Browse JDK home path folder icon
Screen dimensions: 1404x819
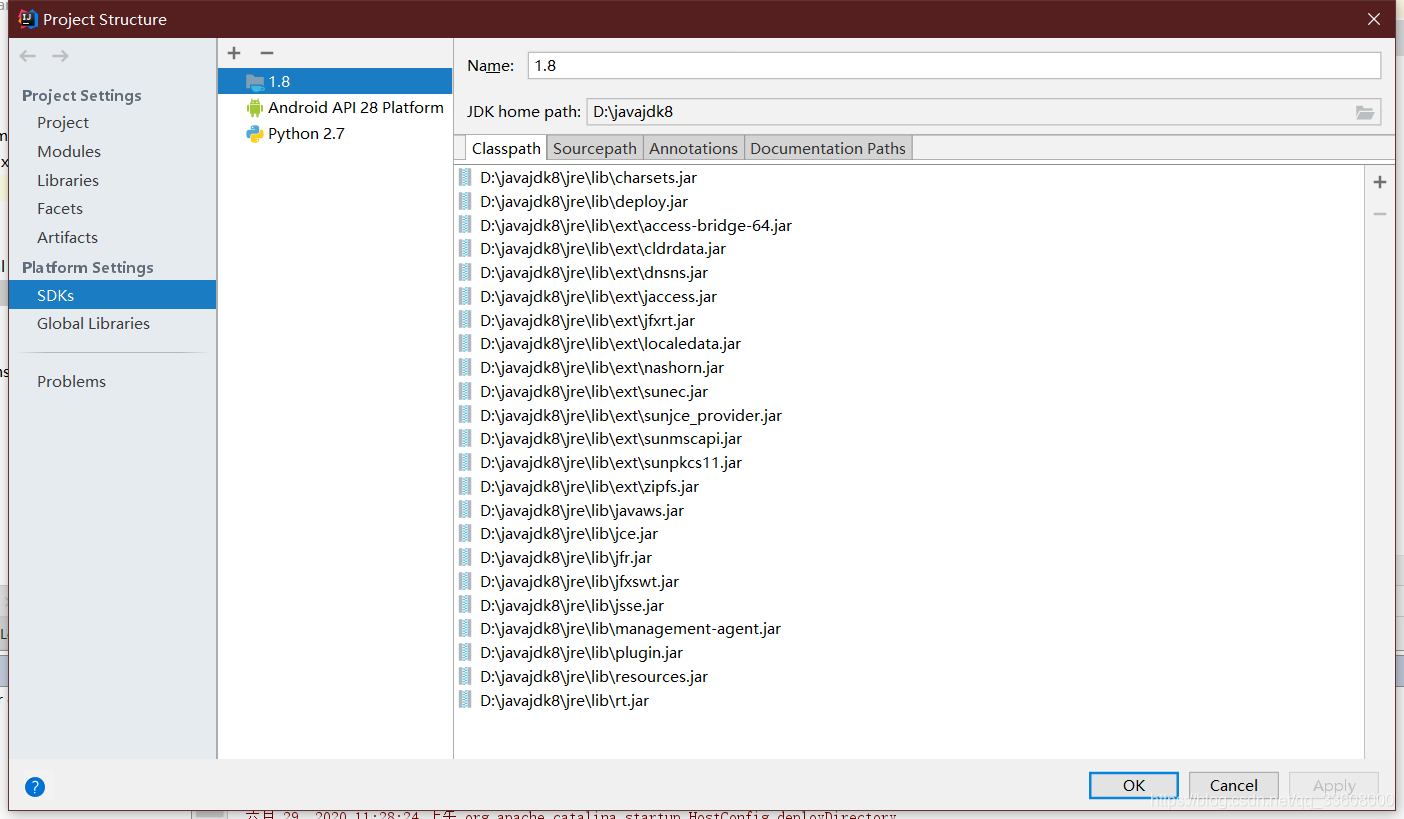(x=1365, y=112)
